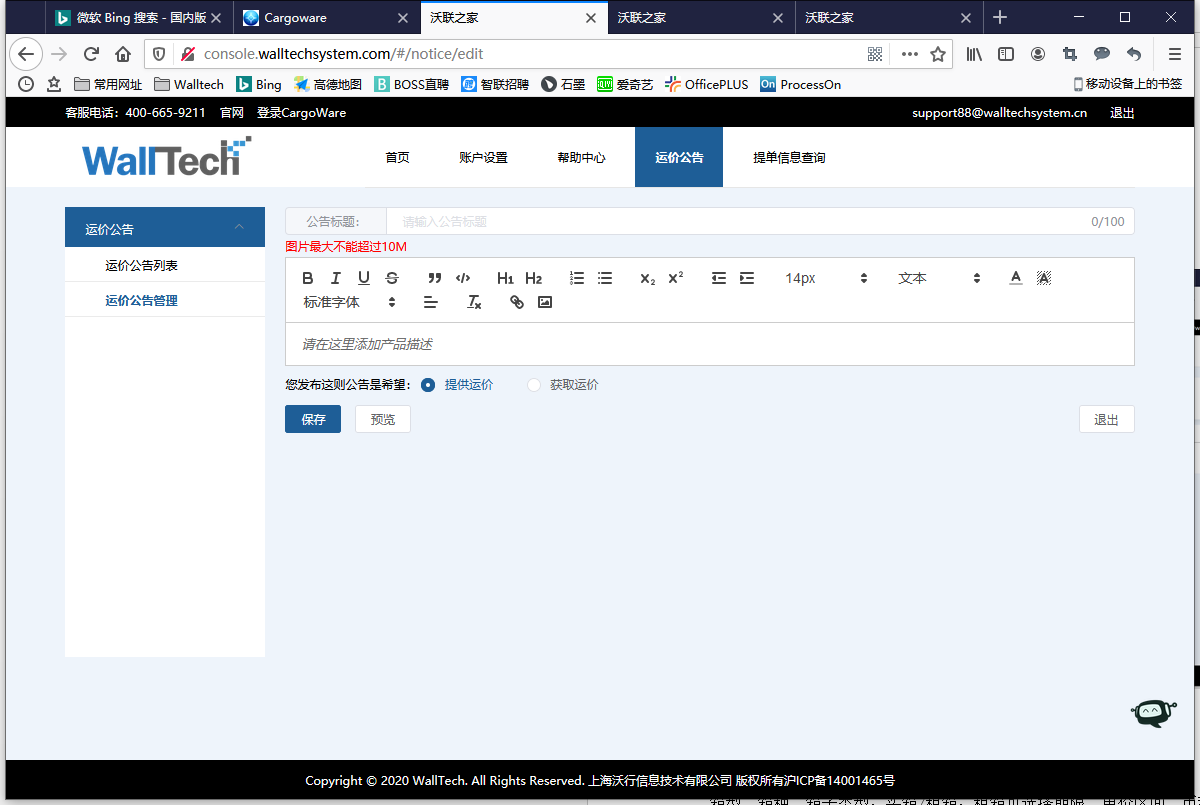This screenshot has height=805, width=1200.
Task: Open the Firefox hamburger menu
Action: tap(1175, 54)
